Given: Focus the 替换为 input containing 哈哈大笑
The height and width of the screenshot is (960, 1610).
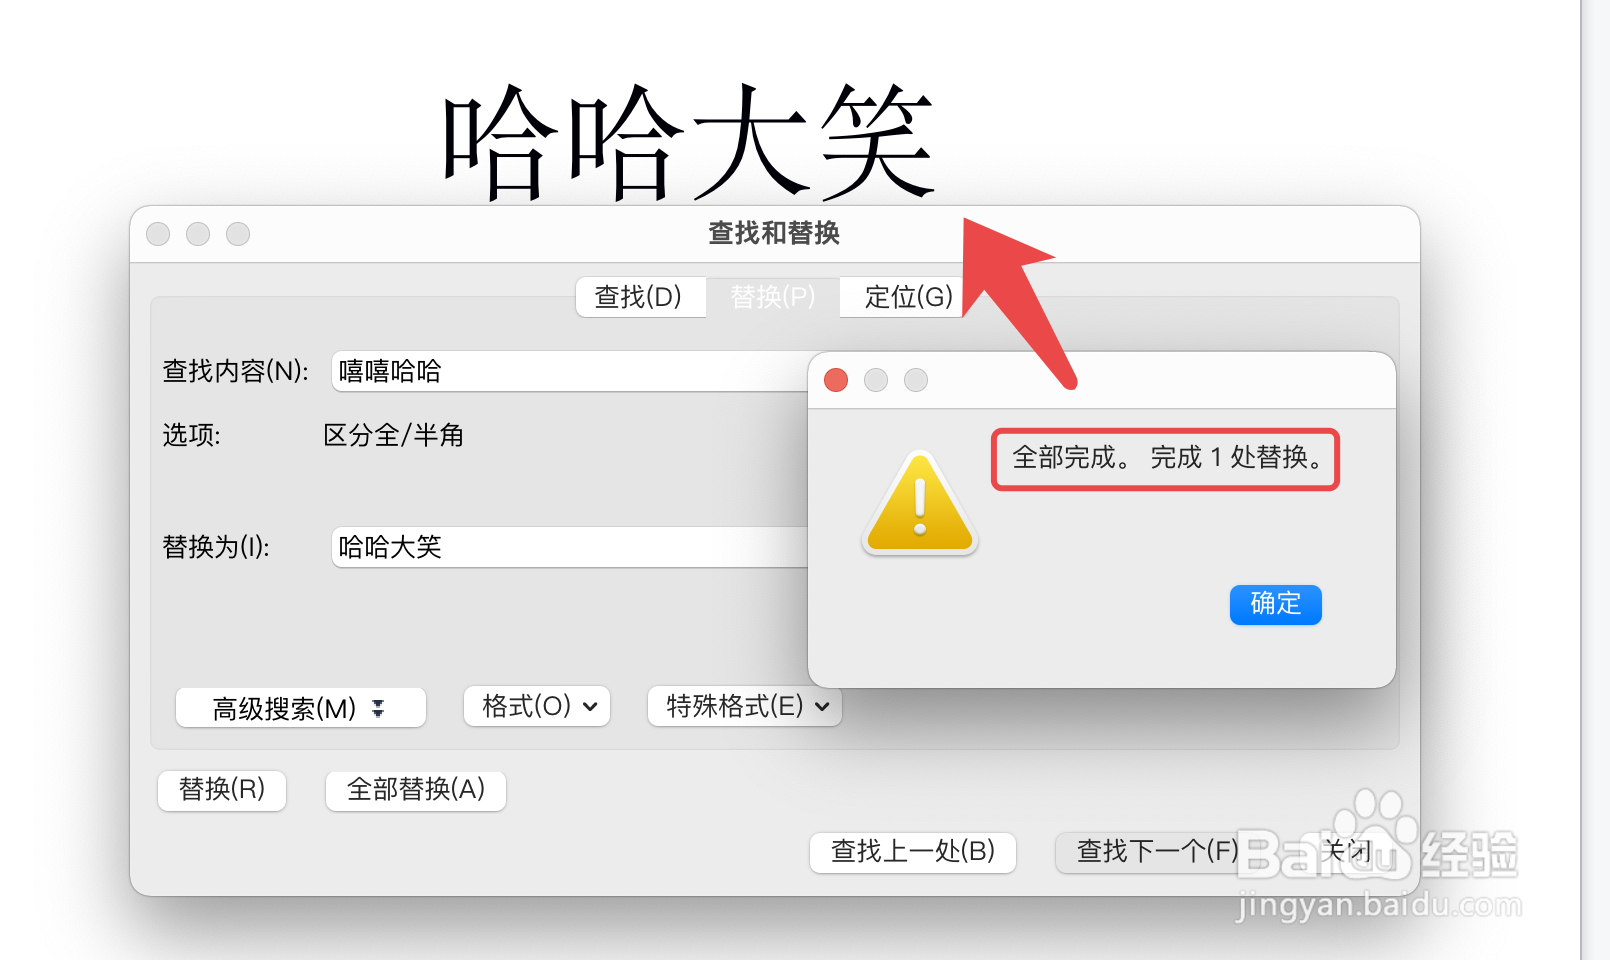Looking at the screenshot, I should [570, 547].
